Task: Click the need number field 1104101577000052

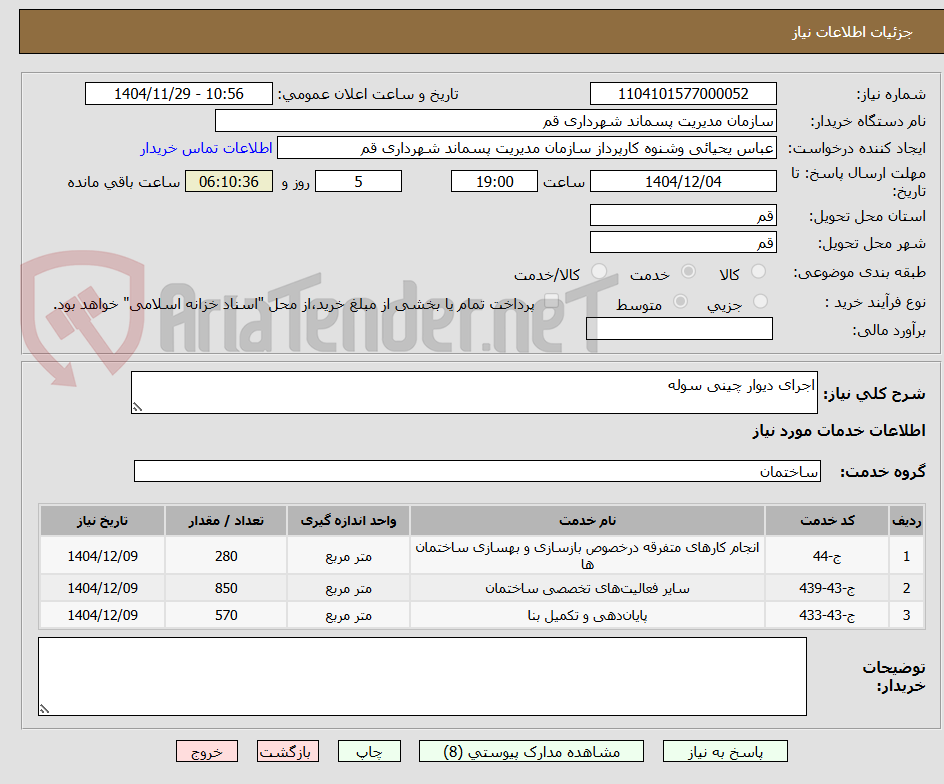Action: click(x=683, y=94)
